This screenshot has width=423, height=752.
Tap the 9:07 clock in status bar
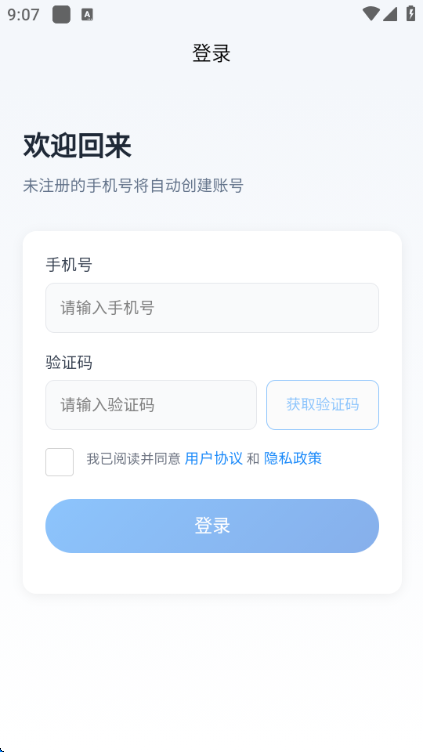tap(24, 15)
